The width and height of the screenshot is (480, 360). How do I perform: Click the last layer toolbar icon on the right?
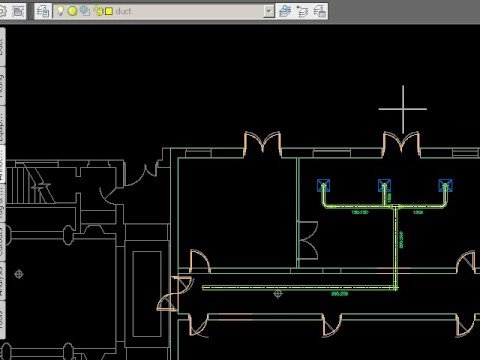click(320, 11)
